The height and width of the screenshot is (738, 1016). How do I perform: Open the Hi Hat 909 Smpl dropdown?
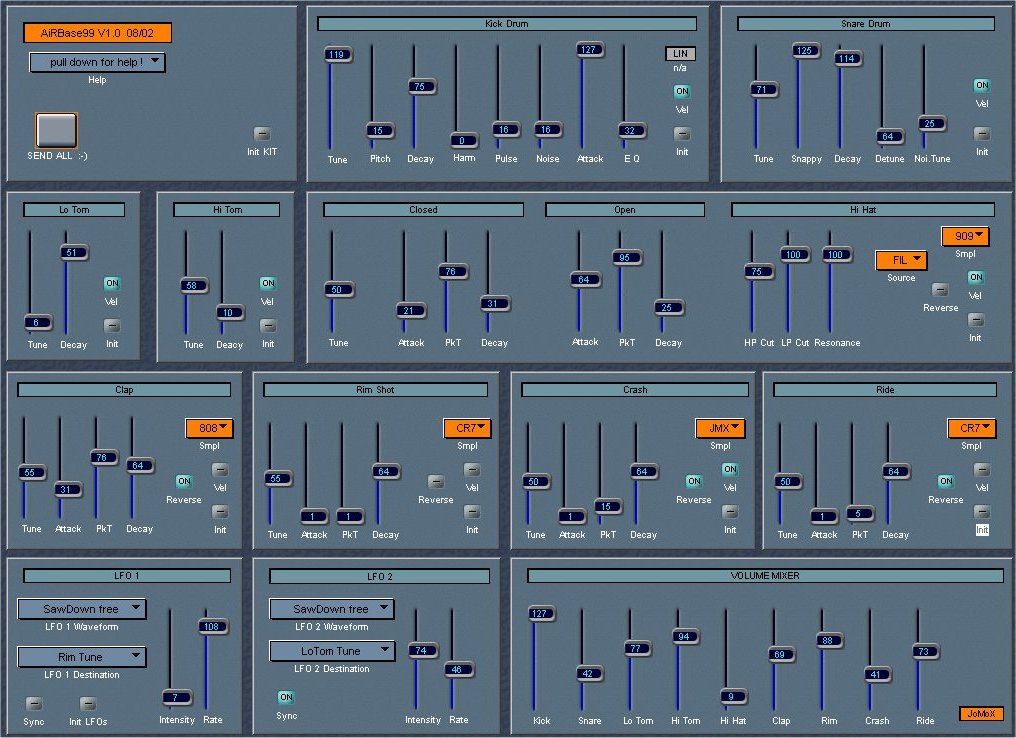pyautogui.click(x=965, y=237)
